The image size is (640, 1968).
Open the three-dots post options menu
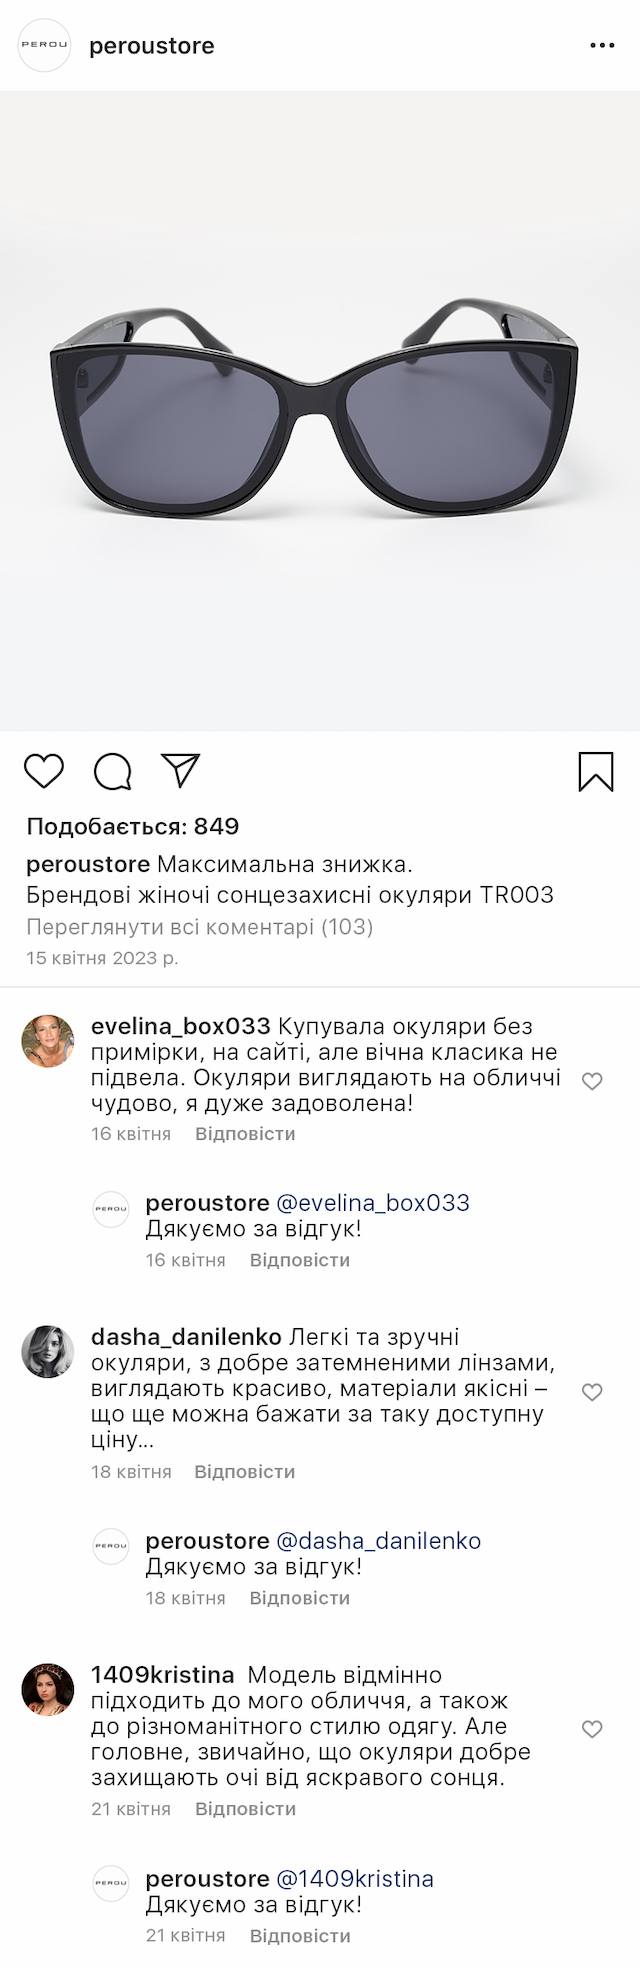602,46
